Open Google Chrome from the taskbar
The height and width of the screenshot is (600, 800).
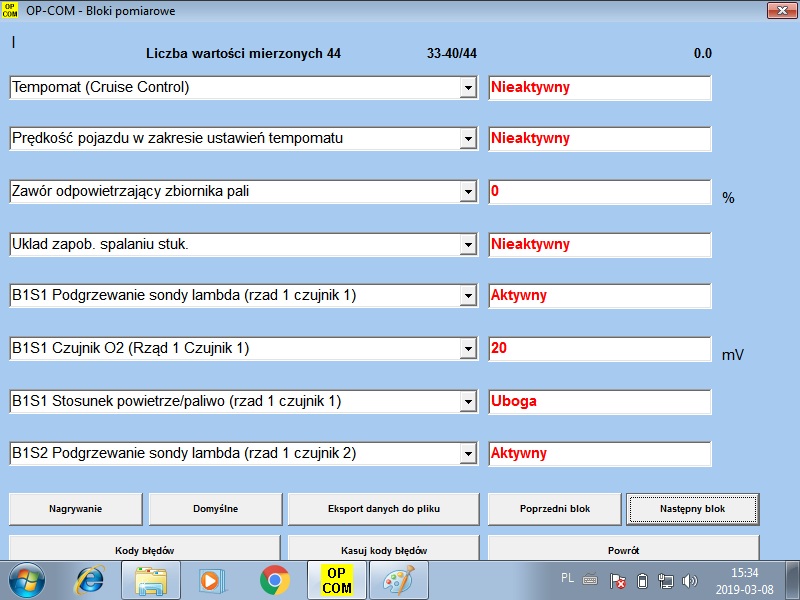[x=274, y=580]
